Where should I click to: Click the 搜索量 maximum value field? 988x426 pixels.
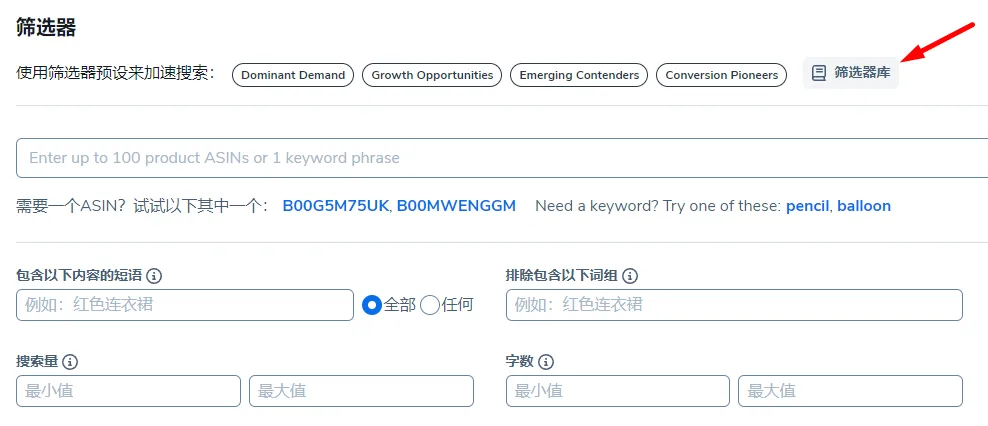pos(361,391)
